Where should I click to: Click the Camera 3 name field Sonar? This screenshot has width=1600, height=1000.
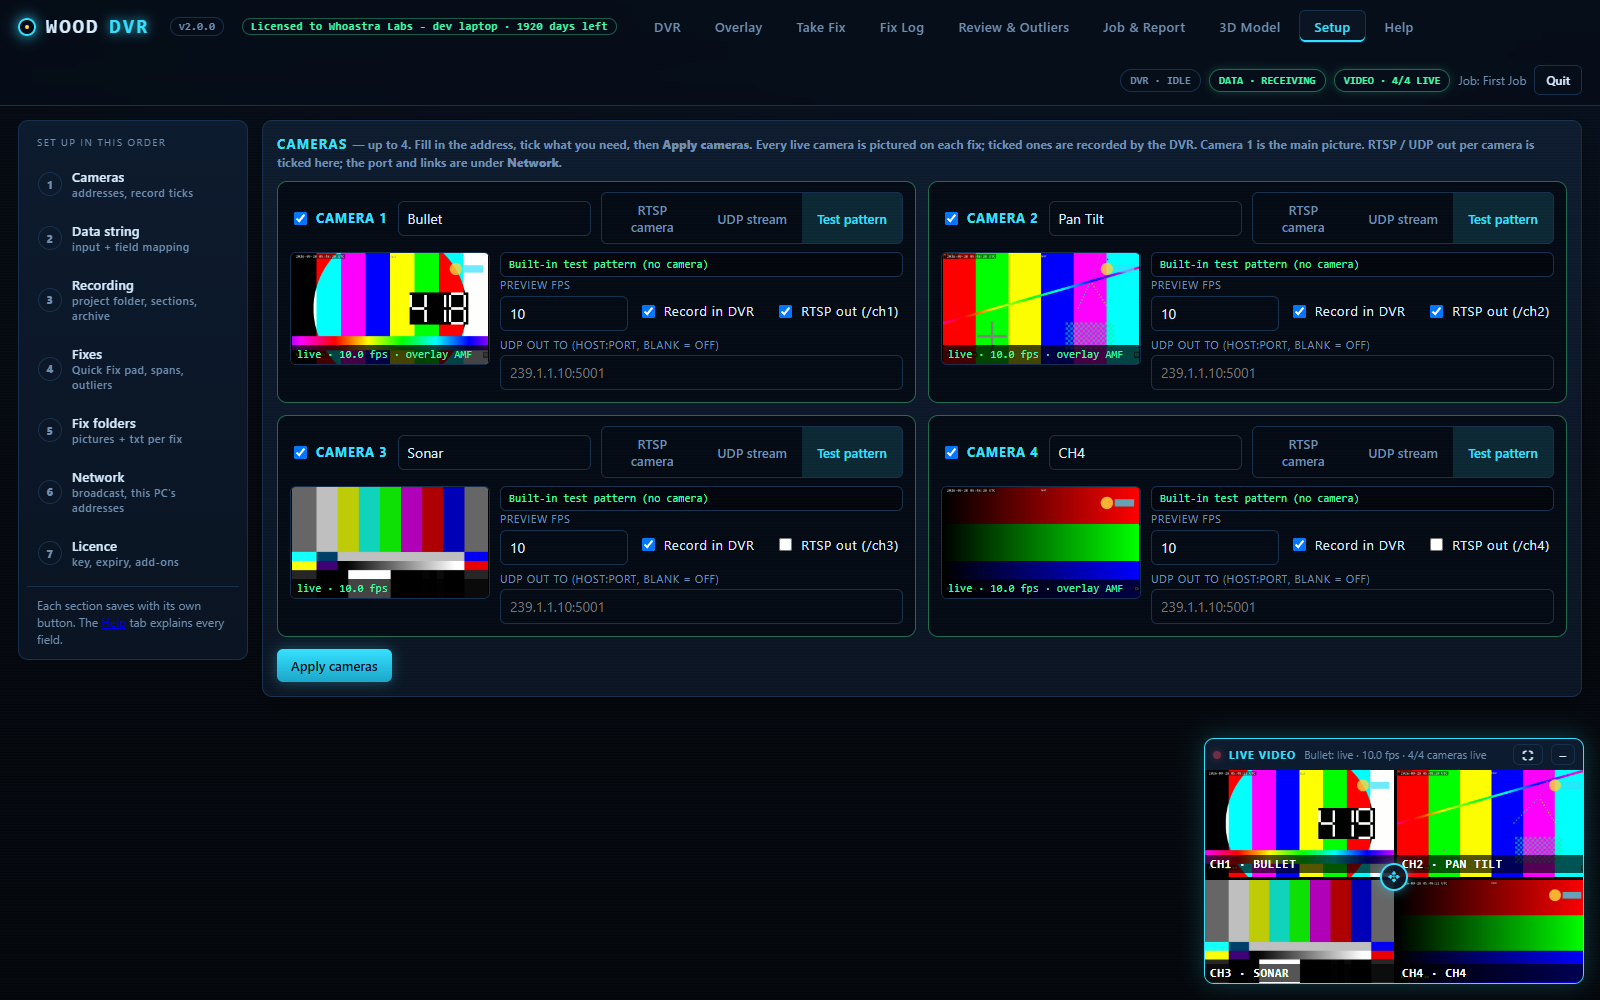pos(494,453)
